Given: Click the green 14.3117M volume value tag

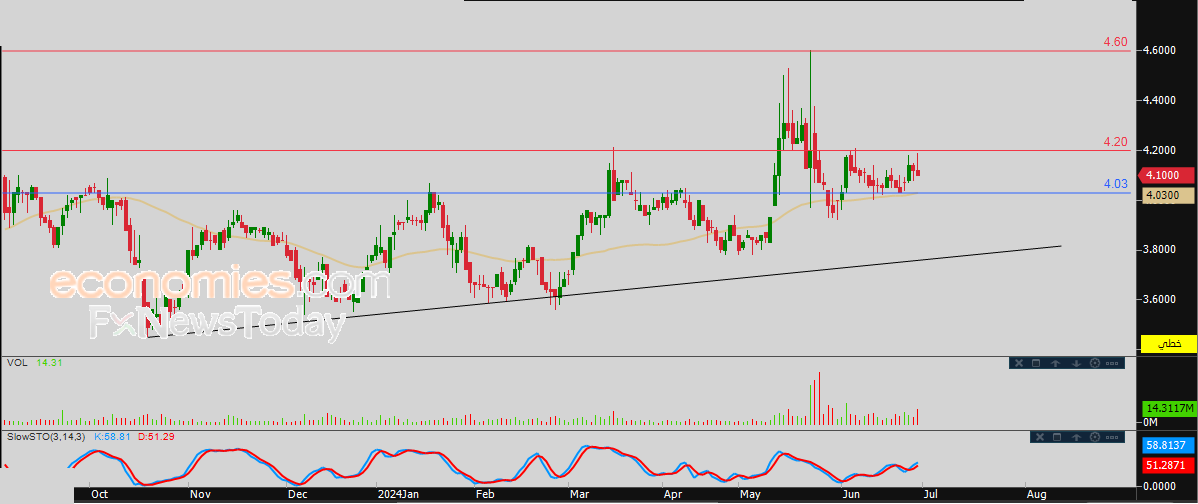Looking at the screenshot, I should pos(1168,409).
